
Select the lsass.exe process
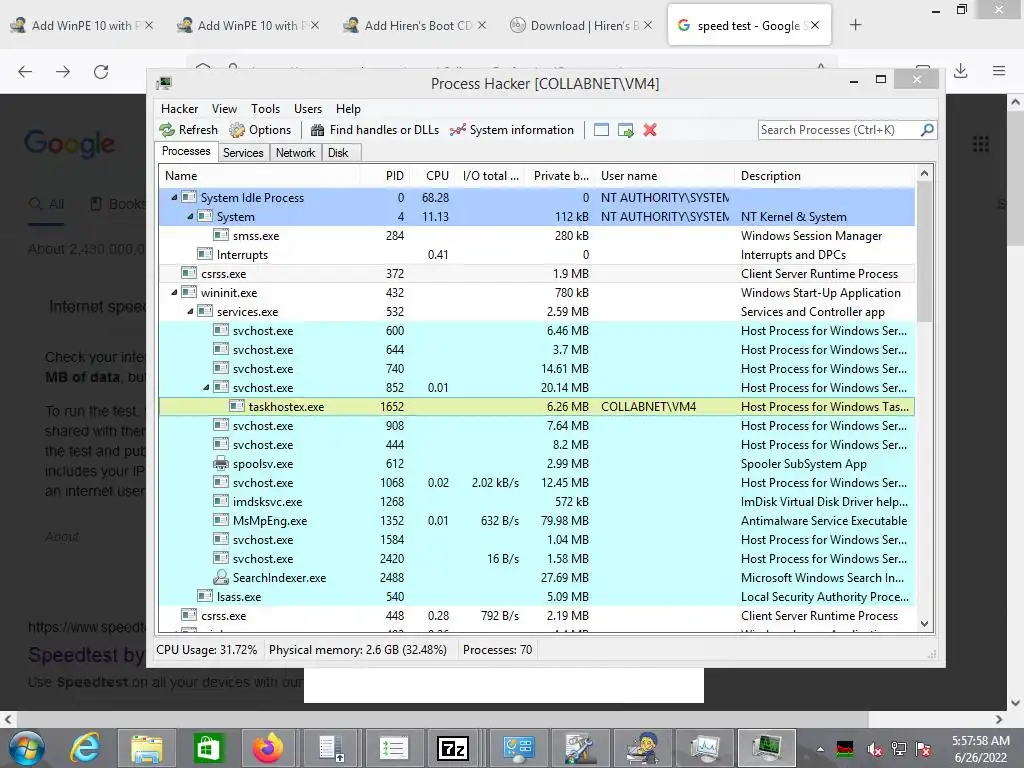pyautogui.click(x=537, y=596)
